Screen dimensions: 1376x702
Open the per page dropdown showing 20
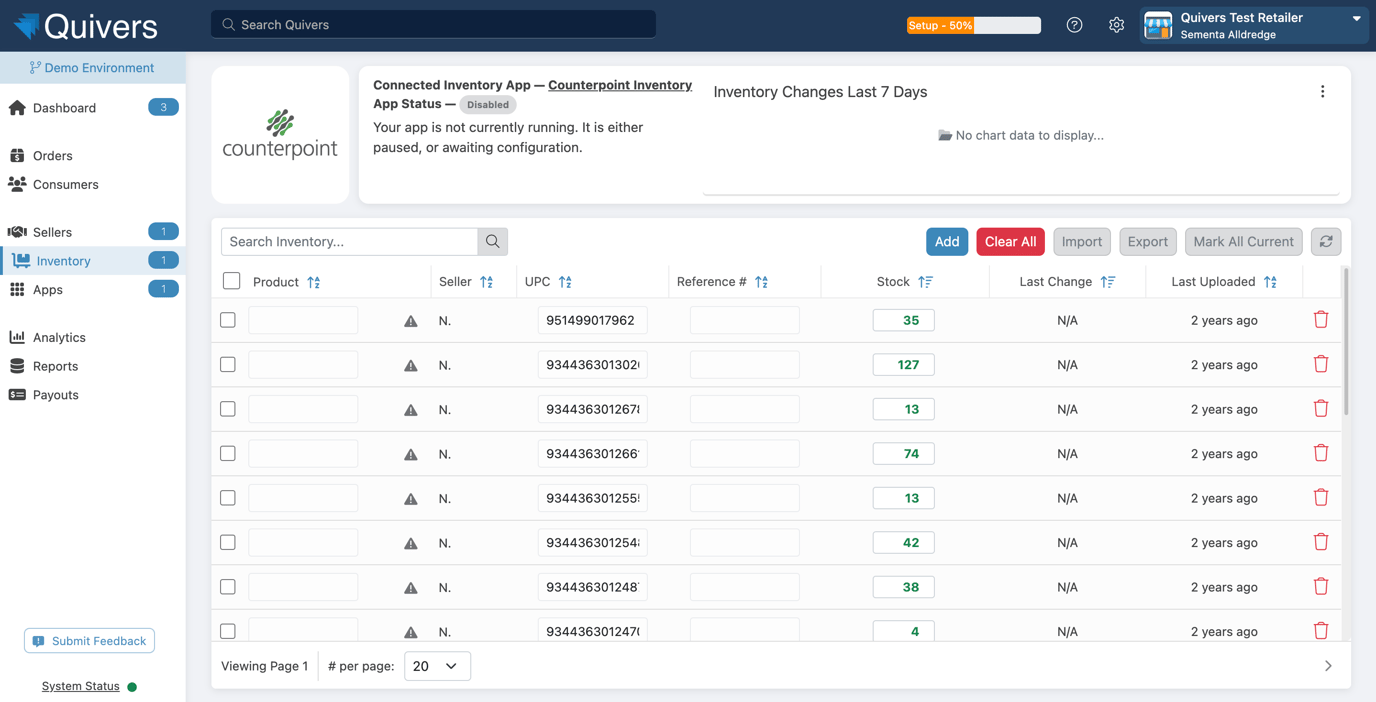pos(437,666)
